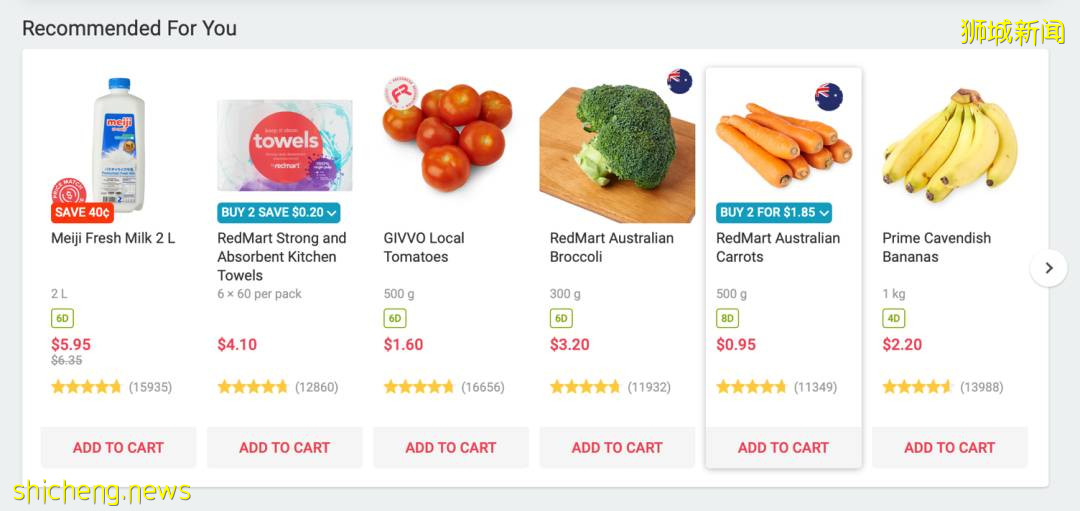This screenshot has height=511, width=1080.
Task: Click the 4D freshness badge under bananas
Action: 894,319
